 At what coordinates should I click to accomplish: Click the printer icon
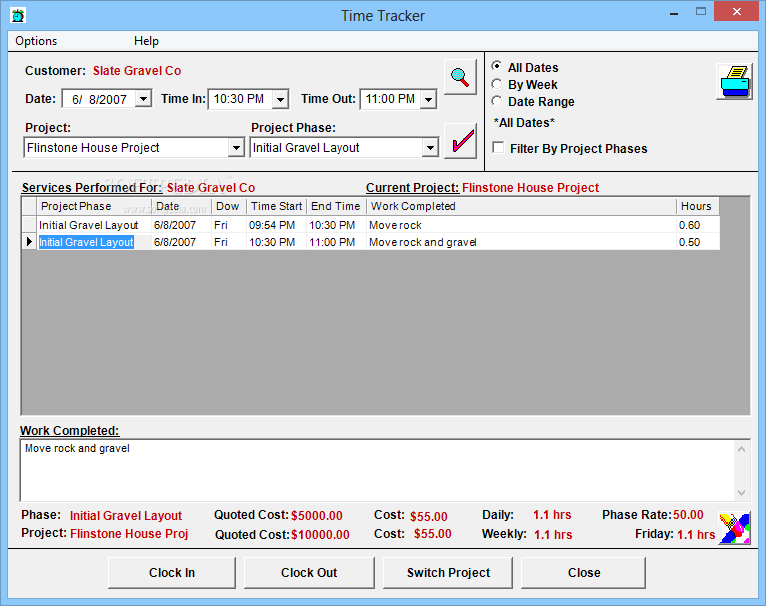(x=734, y=82)
